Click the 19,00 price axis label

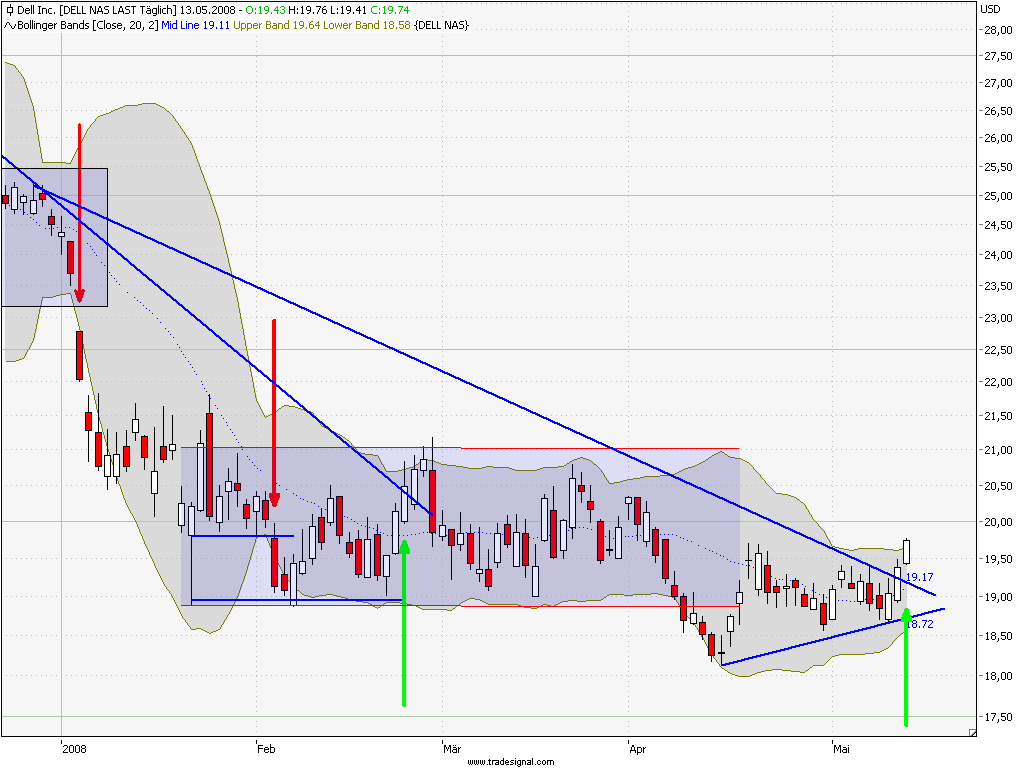pos(998,597)
